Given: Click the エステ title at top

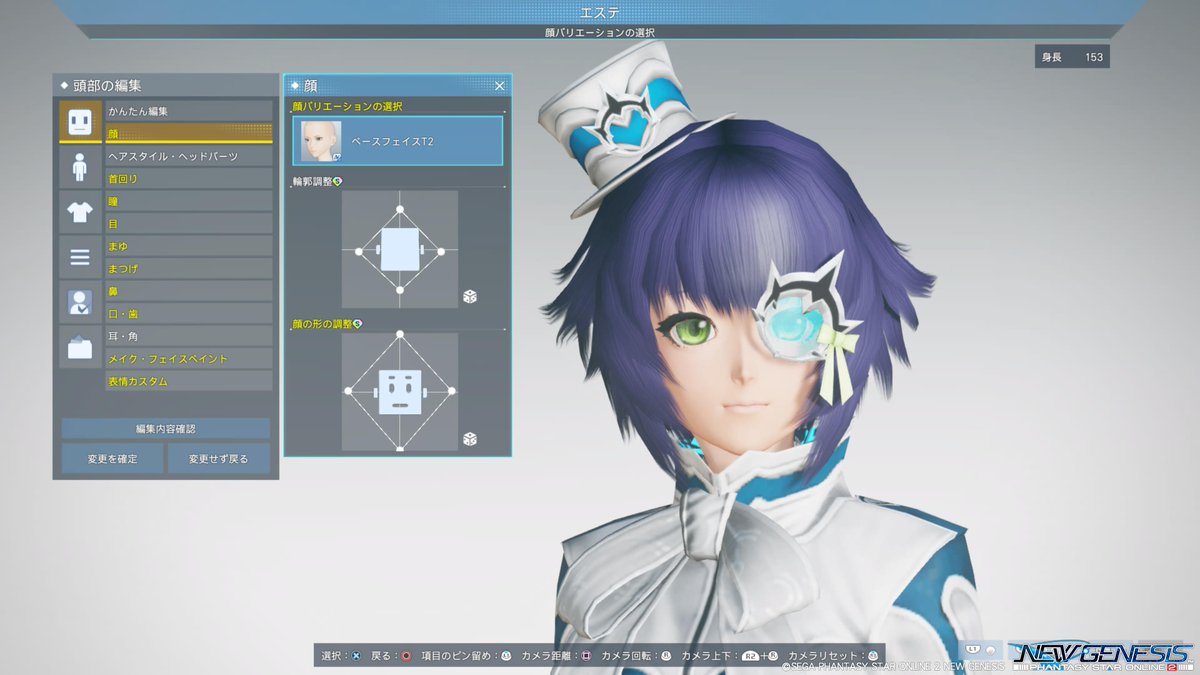Looking at the screenshot, I should coord(599,13).
